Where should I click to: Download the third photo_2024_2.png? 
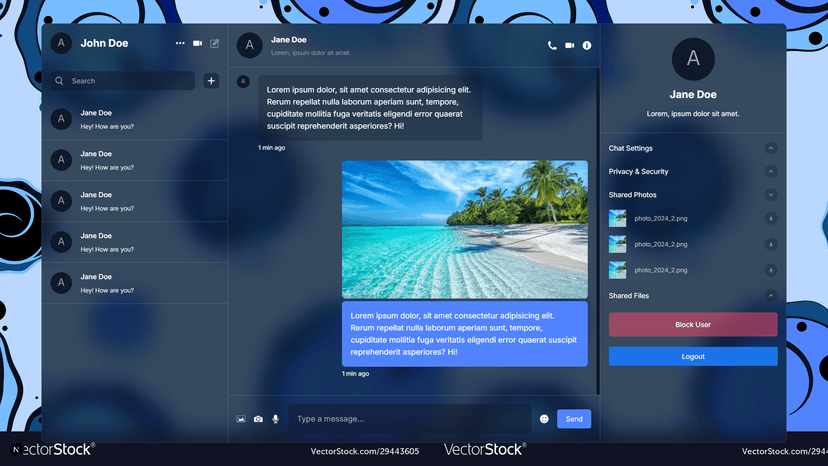click(x=771, y=270)
